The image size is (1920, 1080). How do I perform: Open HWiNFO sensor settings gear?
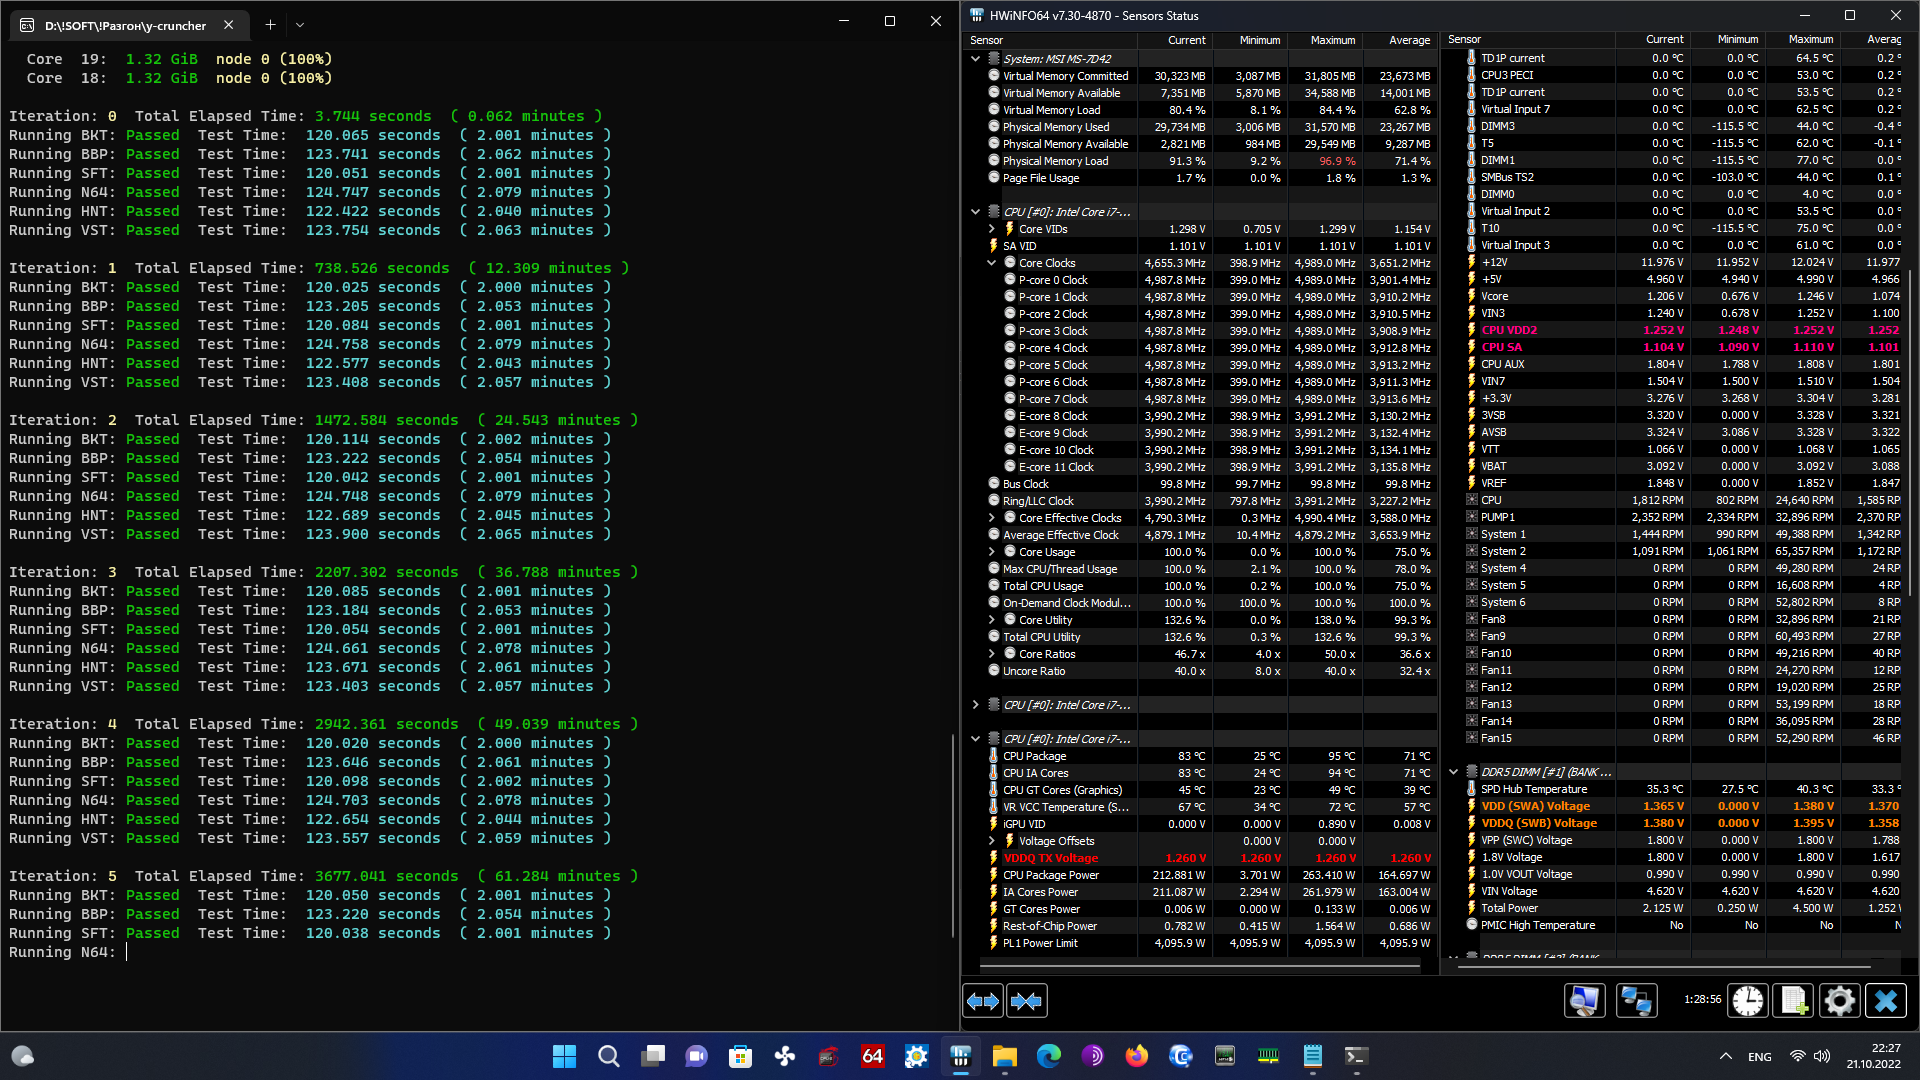point(1839,1001)
